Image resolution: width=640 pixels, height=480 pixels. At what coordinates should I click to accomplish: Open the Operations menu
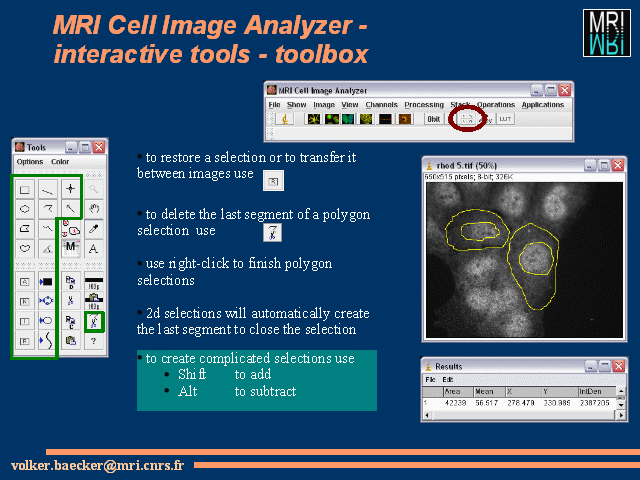coord(496,105)
